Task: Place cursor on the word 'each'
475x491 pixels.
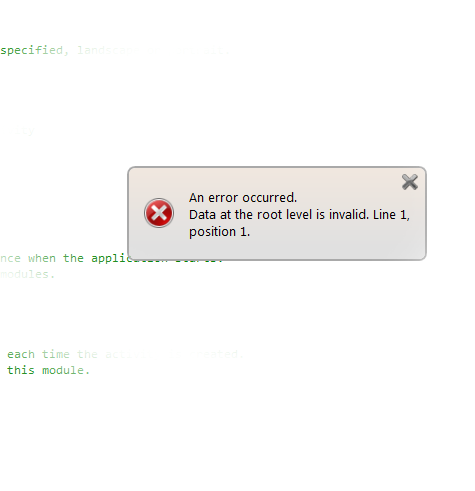Action: pos(21,354)
